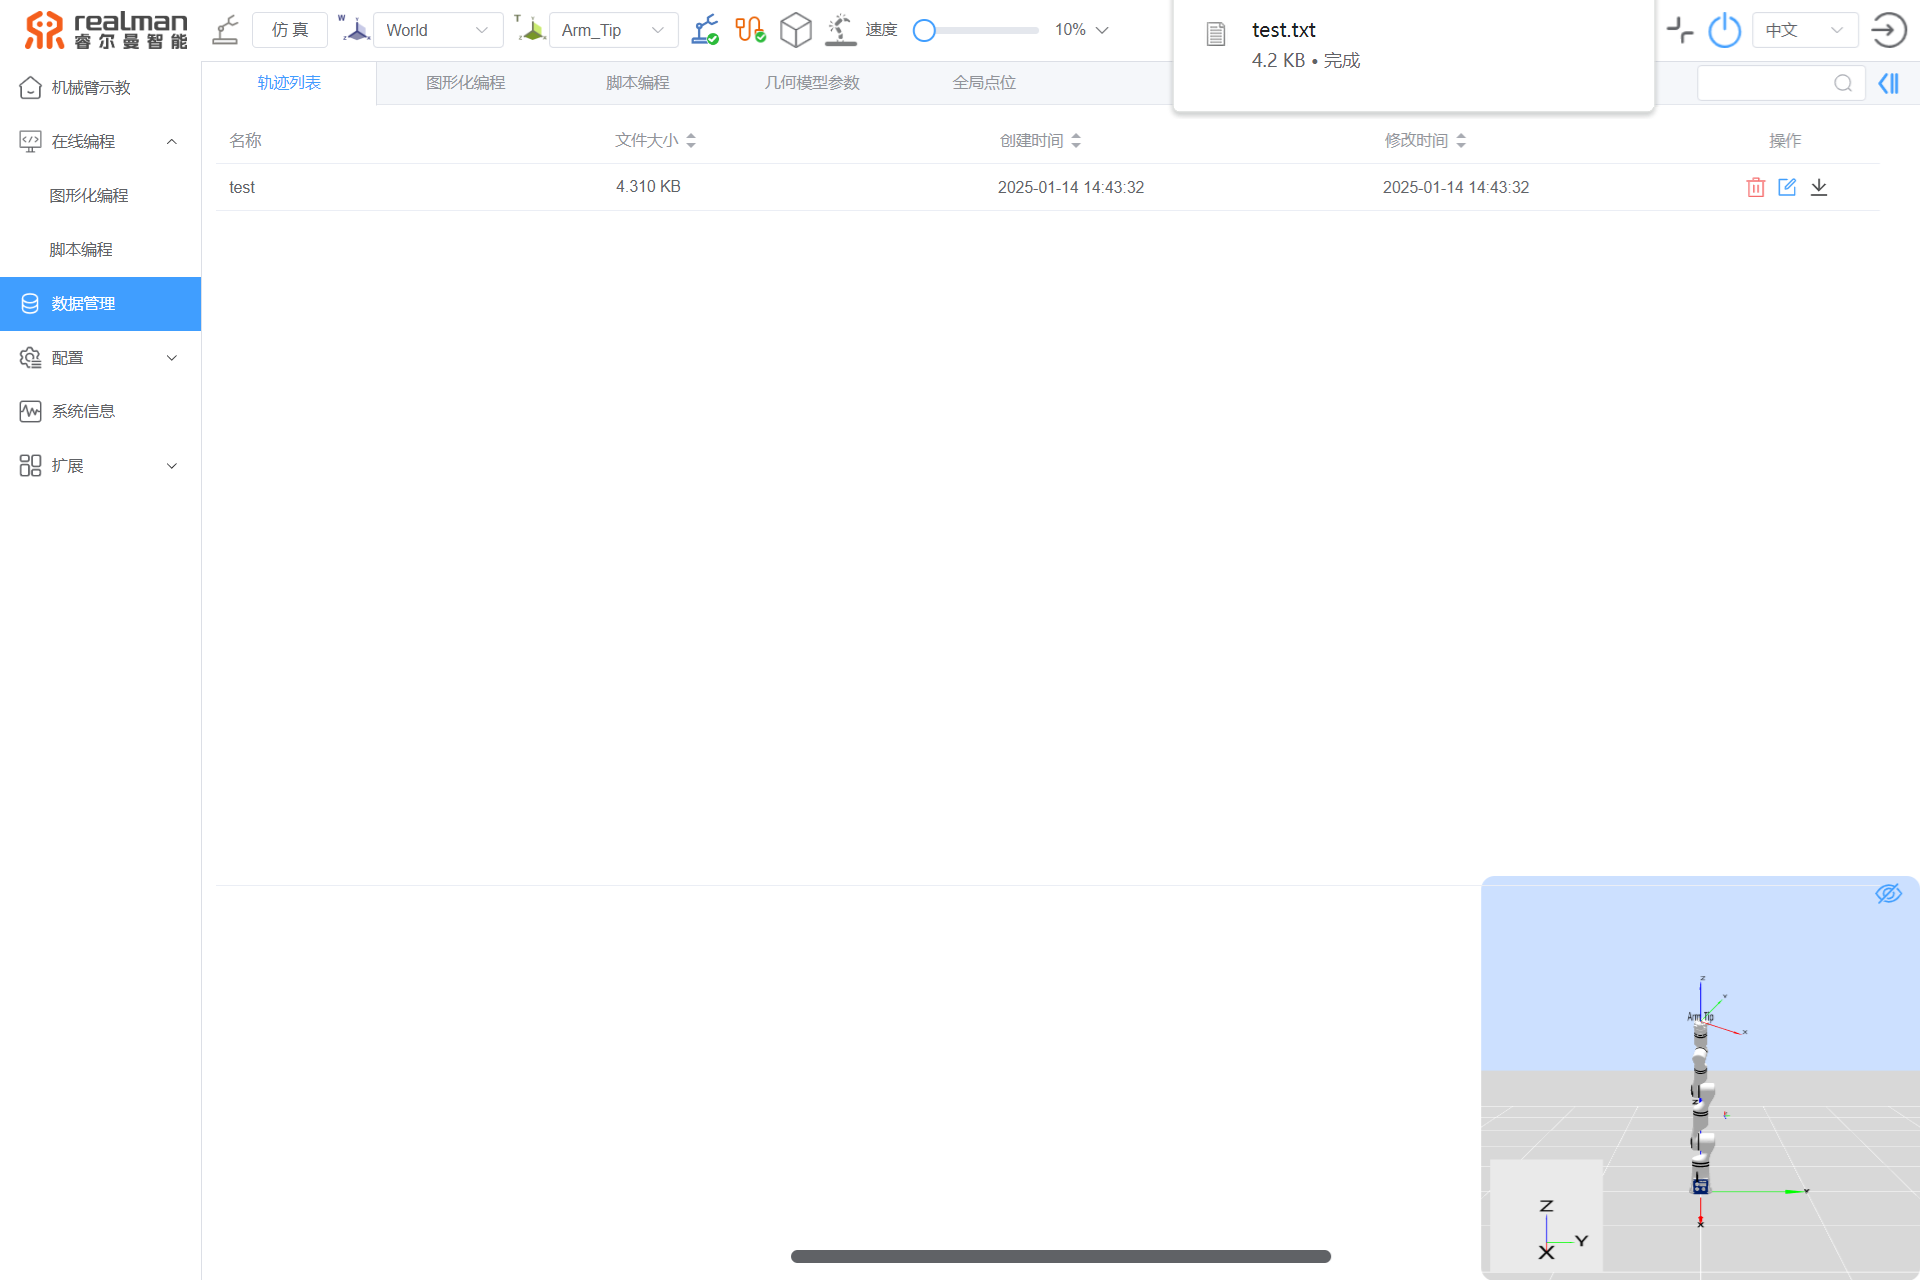Open the Arm_Tip tool frame dropdown
This screenshot has height=1280, width=1920.
[x=613, y=30]
